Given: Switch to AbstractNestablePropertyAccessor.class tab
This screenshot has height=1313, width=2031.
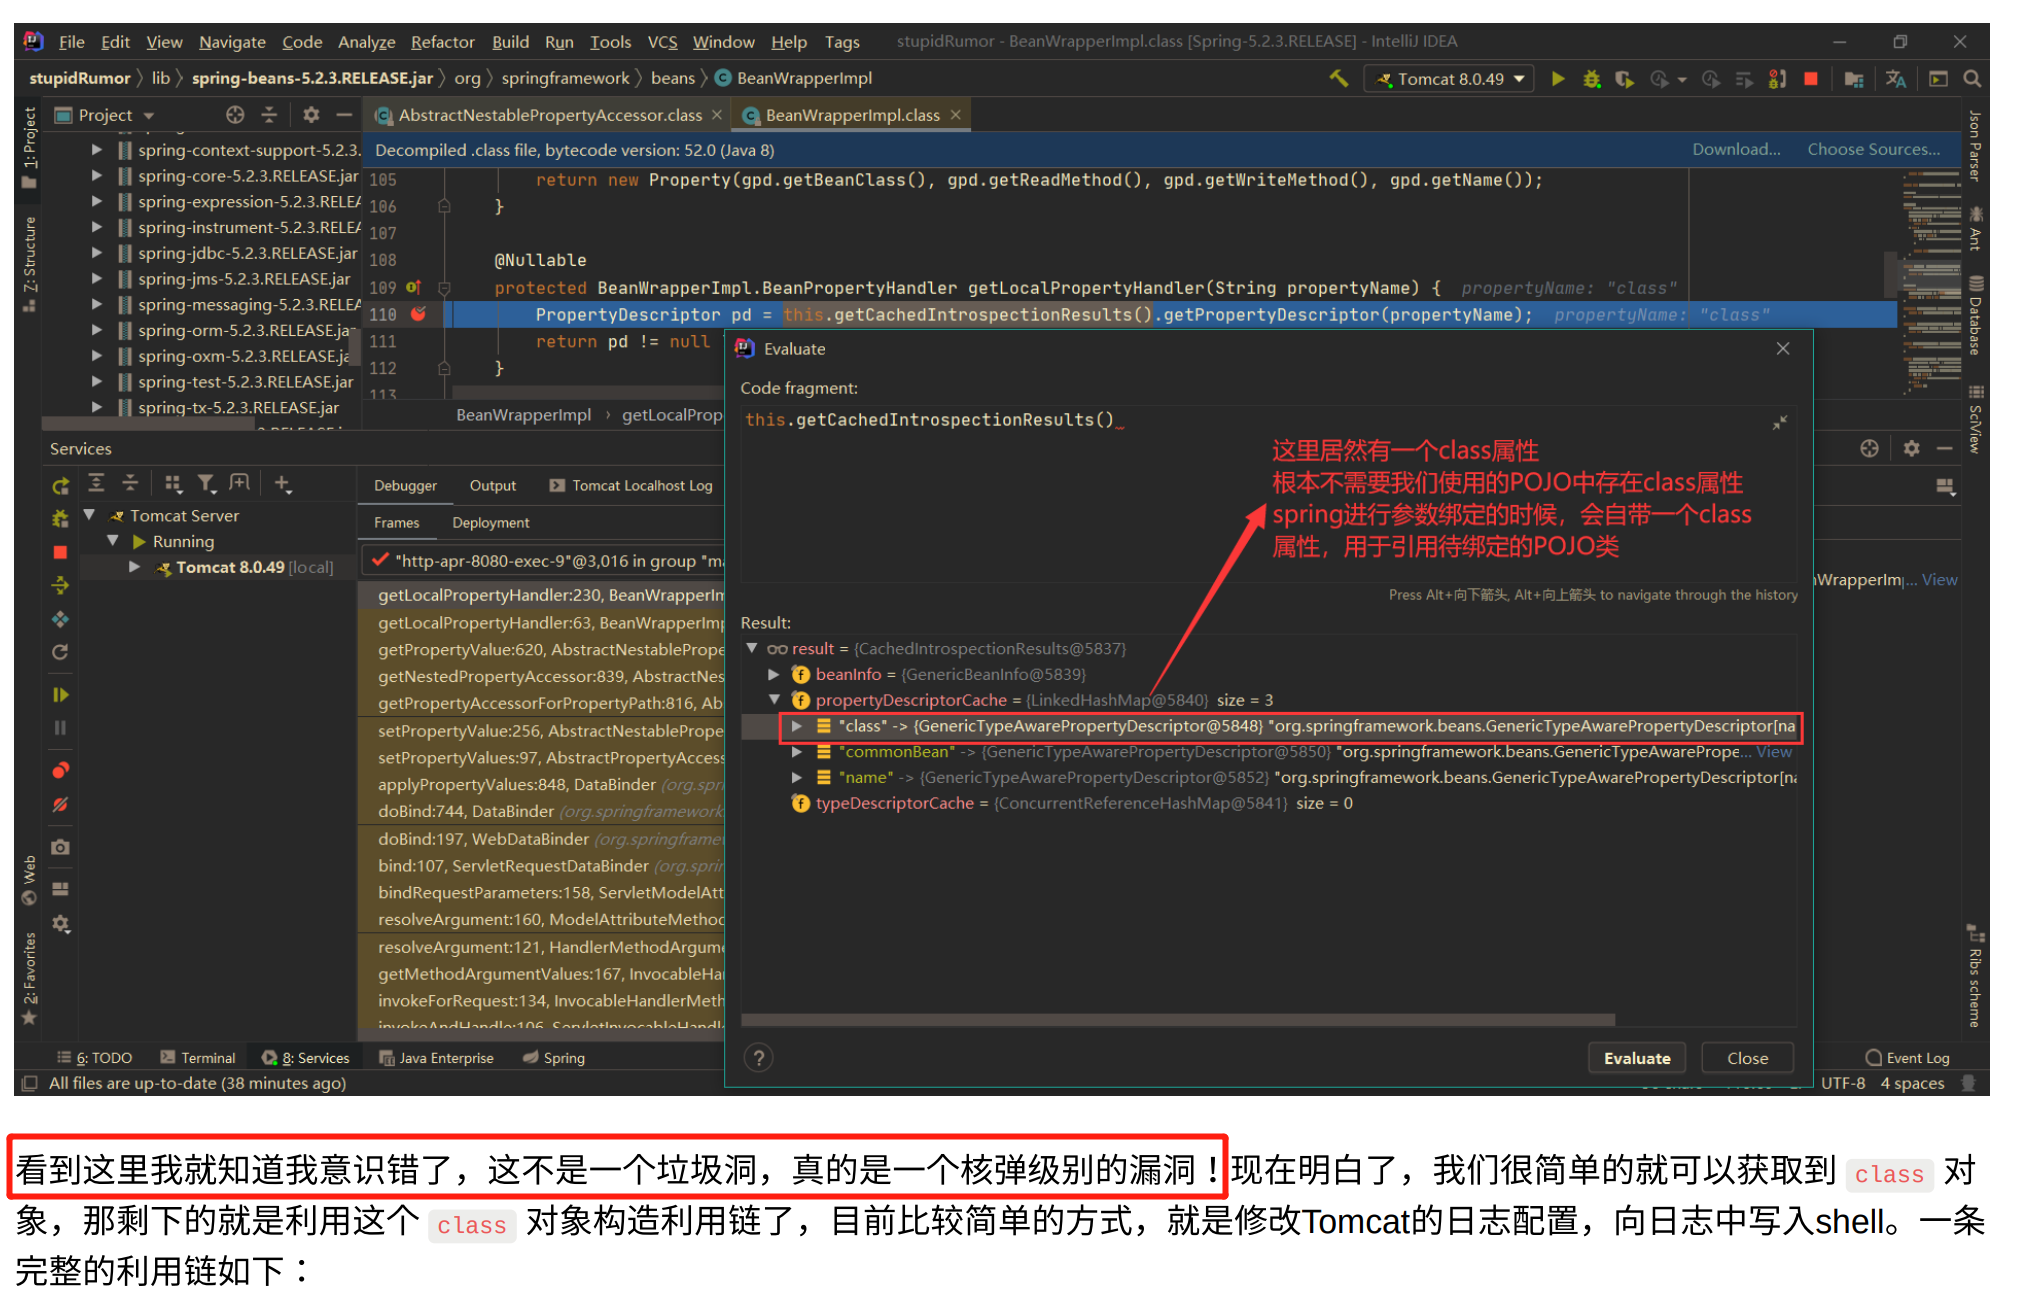Looking at the screenshot, I should click(549, 115).
